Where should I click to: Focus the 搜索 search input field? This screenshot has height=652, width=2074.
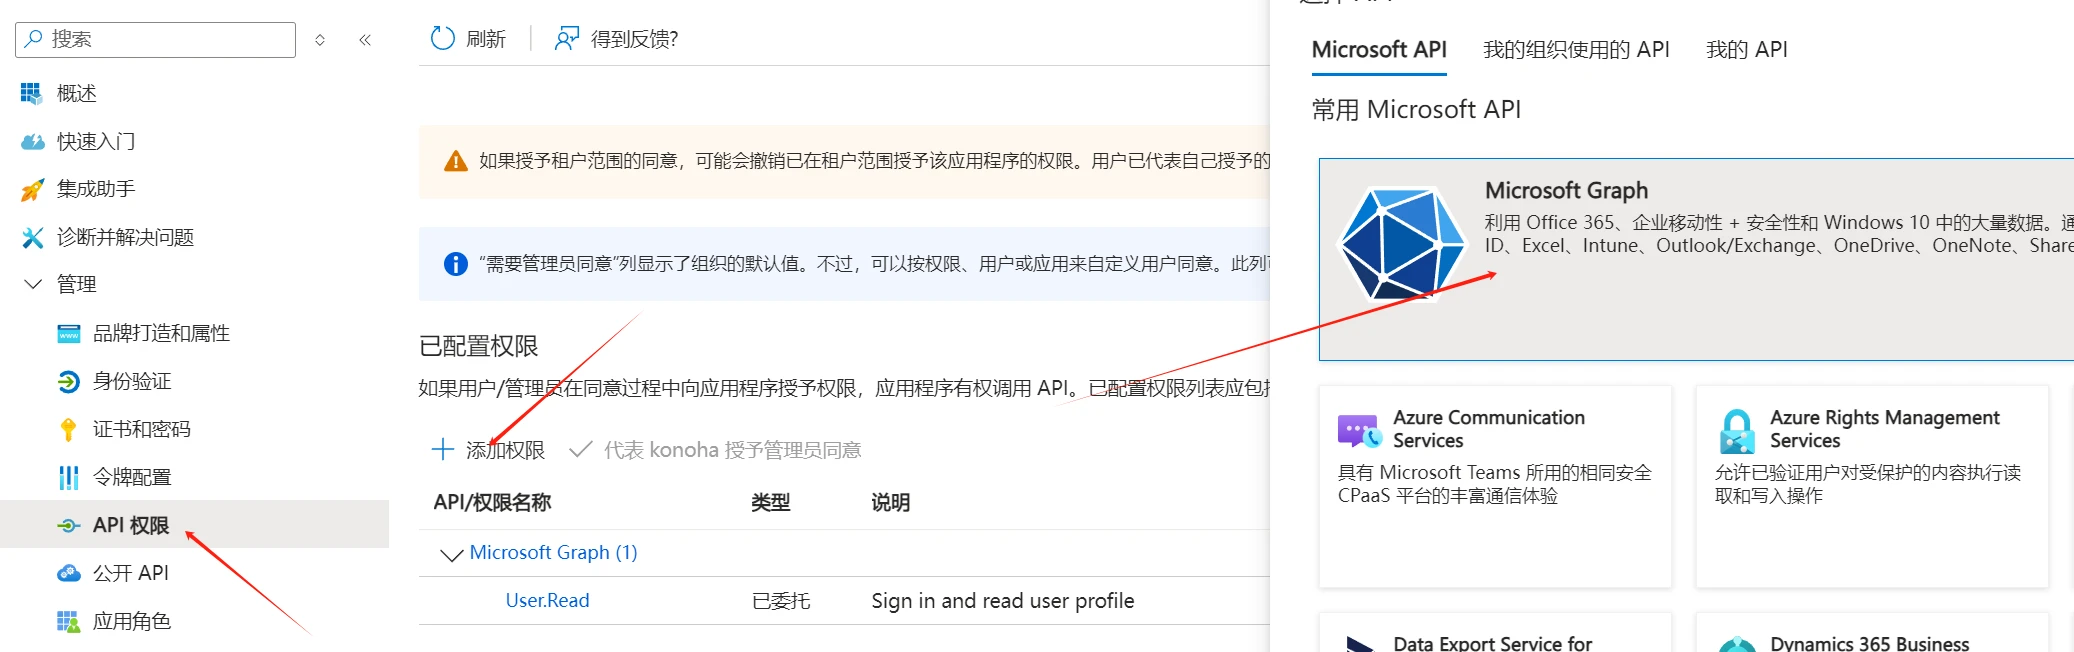click(x=156, y=39)
